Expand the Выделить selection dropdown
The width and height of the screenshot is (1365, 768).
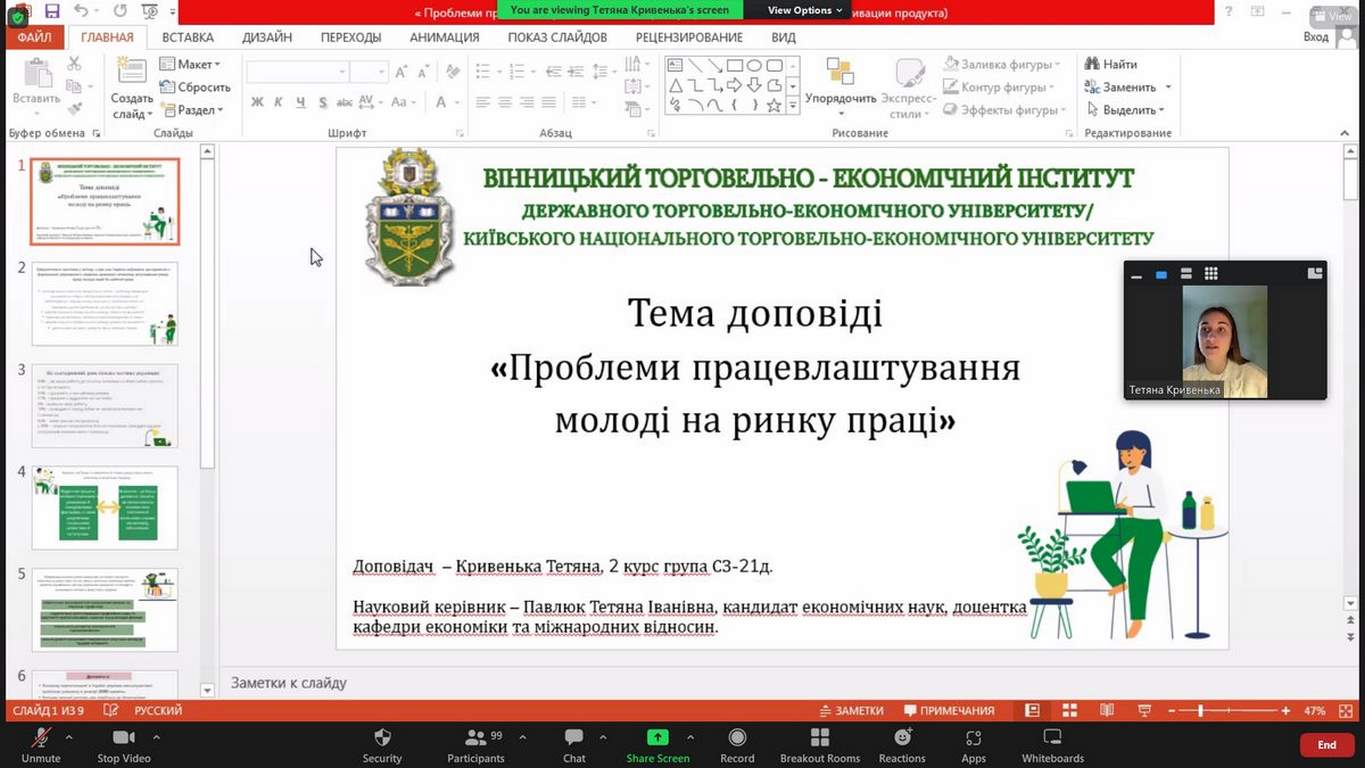[1128, 110]
